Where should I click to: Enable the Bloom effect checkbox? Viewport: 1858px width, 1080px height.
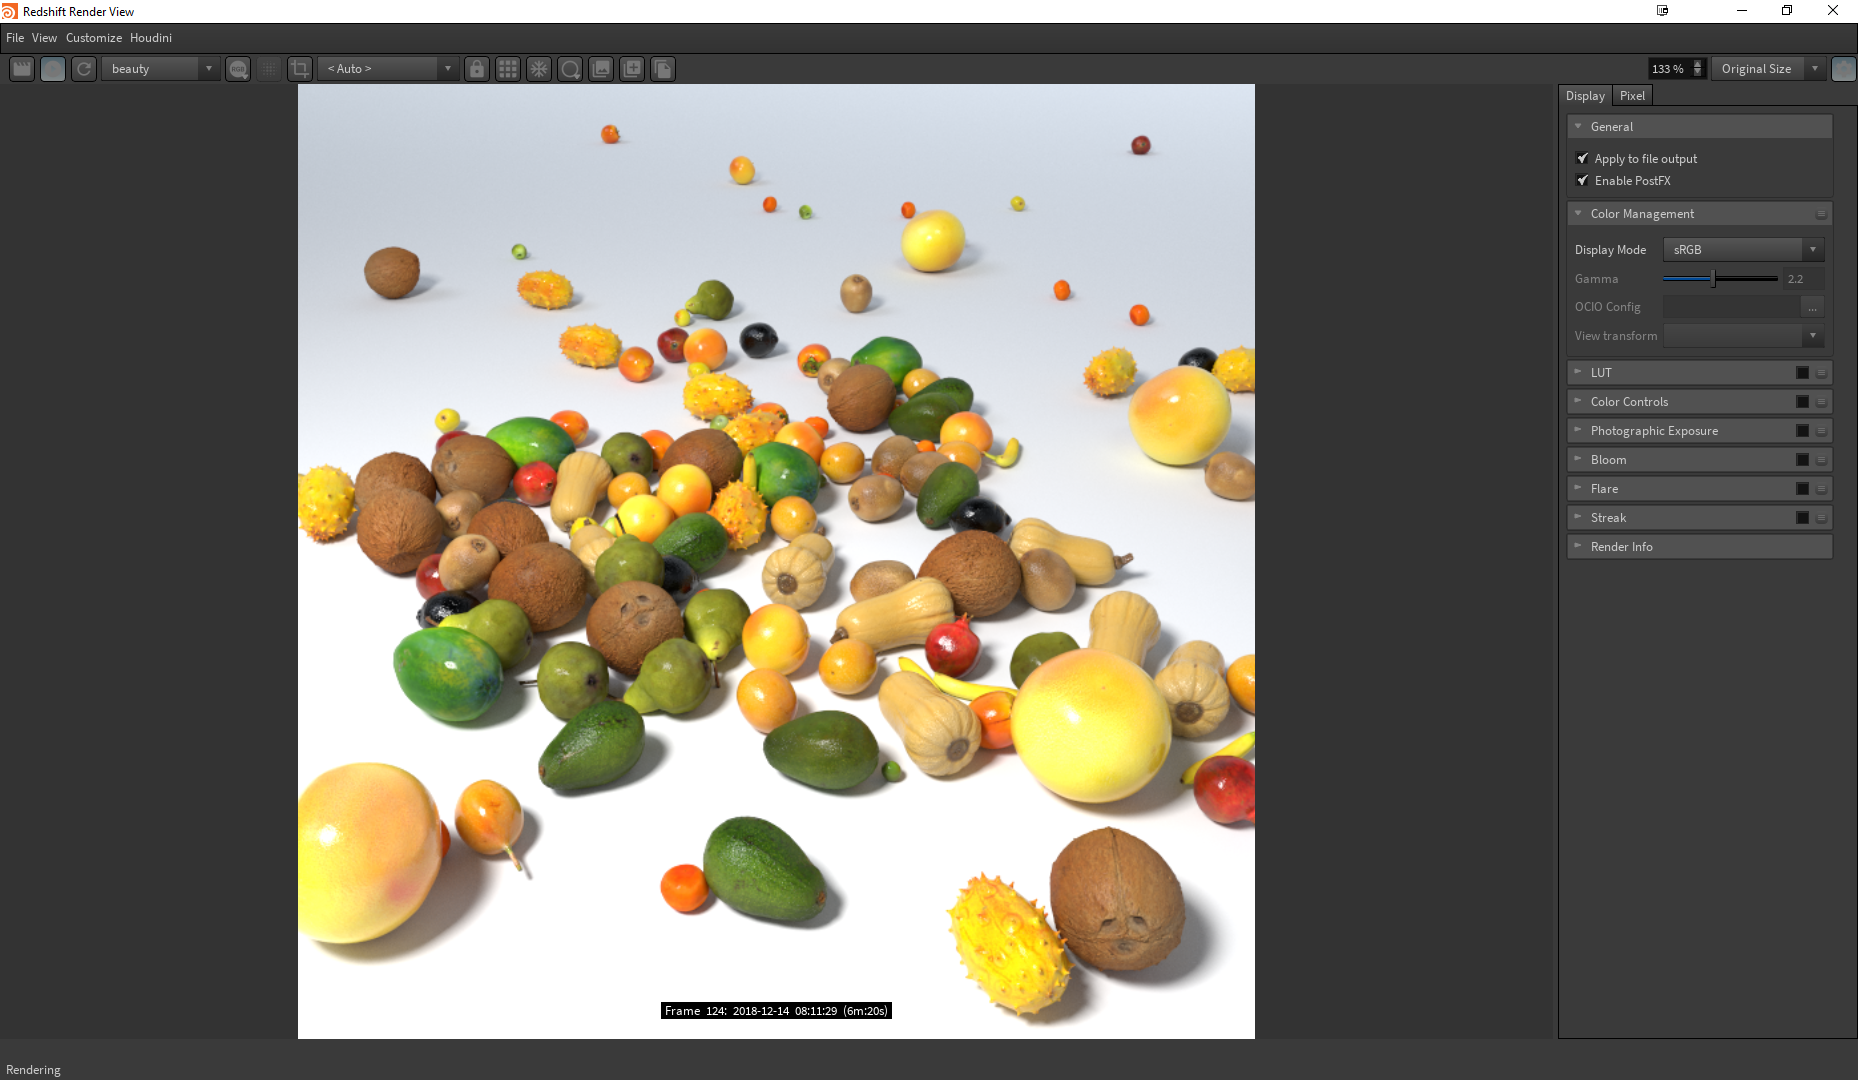(1802, 460)
